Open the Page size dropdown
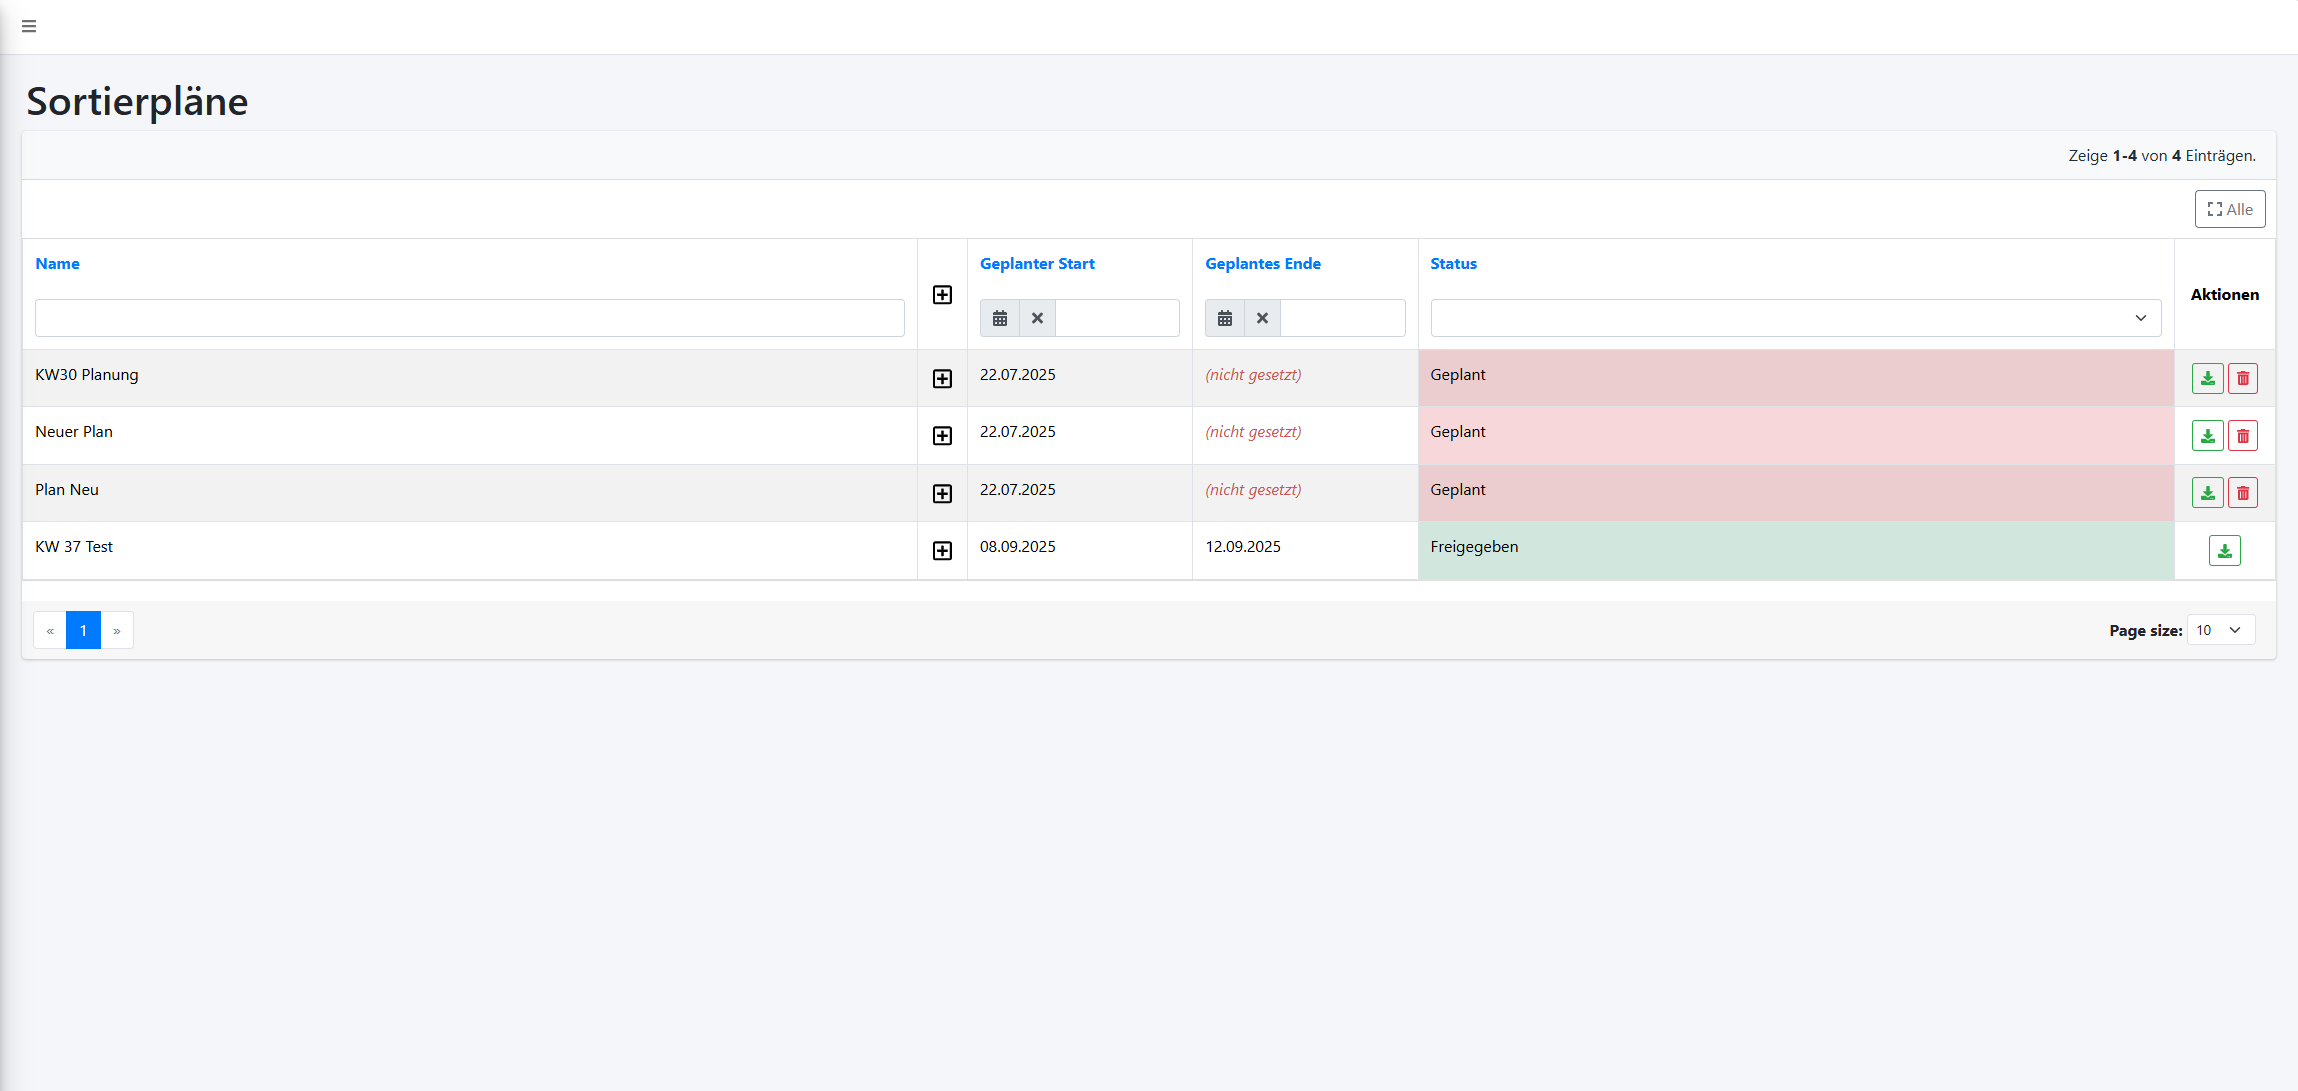This screenshot has width=2298, height=1091. [2220, 630]
